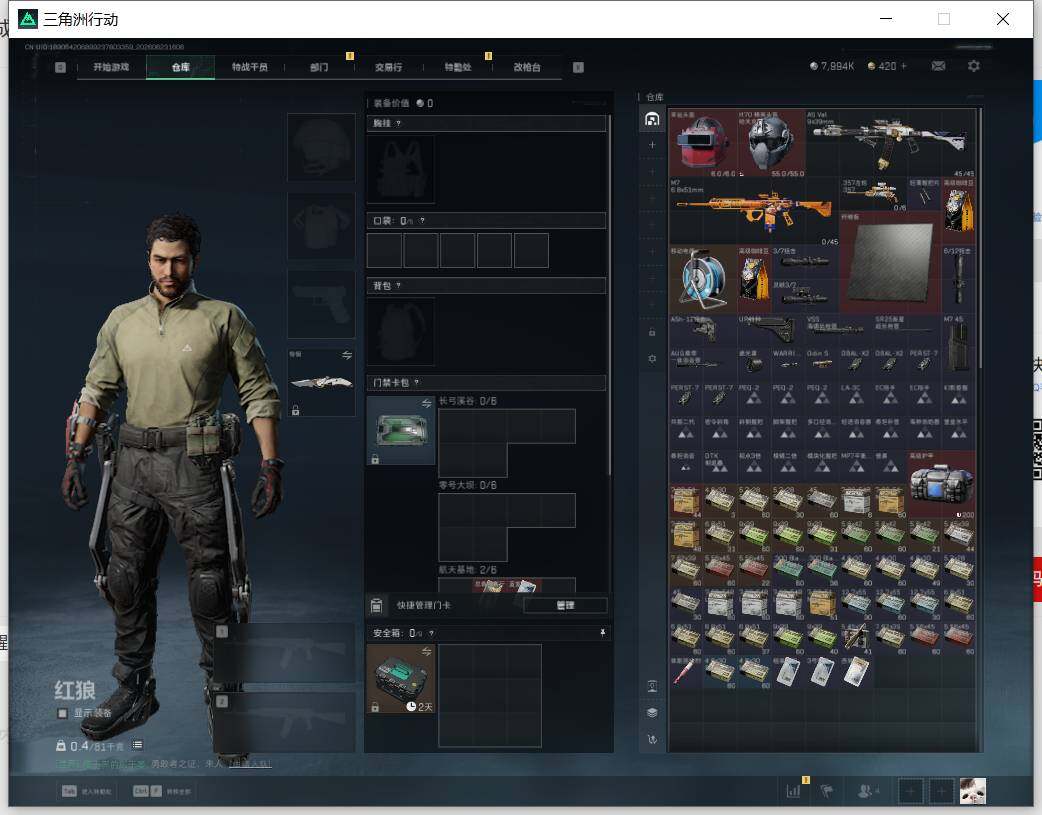Click the second primary weapon slot
Viewport: 1042px width, 815px height.
coord(284,723)
